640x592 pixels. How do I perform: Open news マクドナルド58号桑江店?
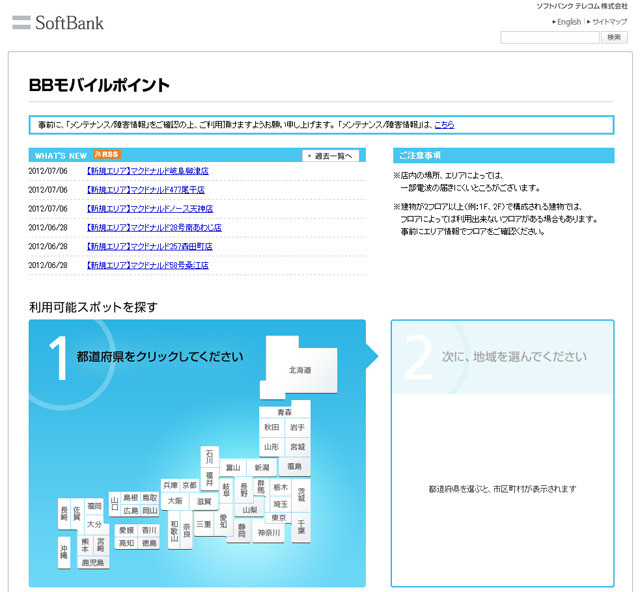[x=147, y=265]
